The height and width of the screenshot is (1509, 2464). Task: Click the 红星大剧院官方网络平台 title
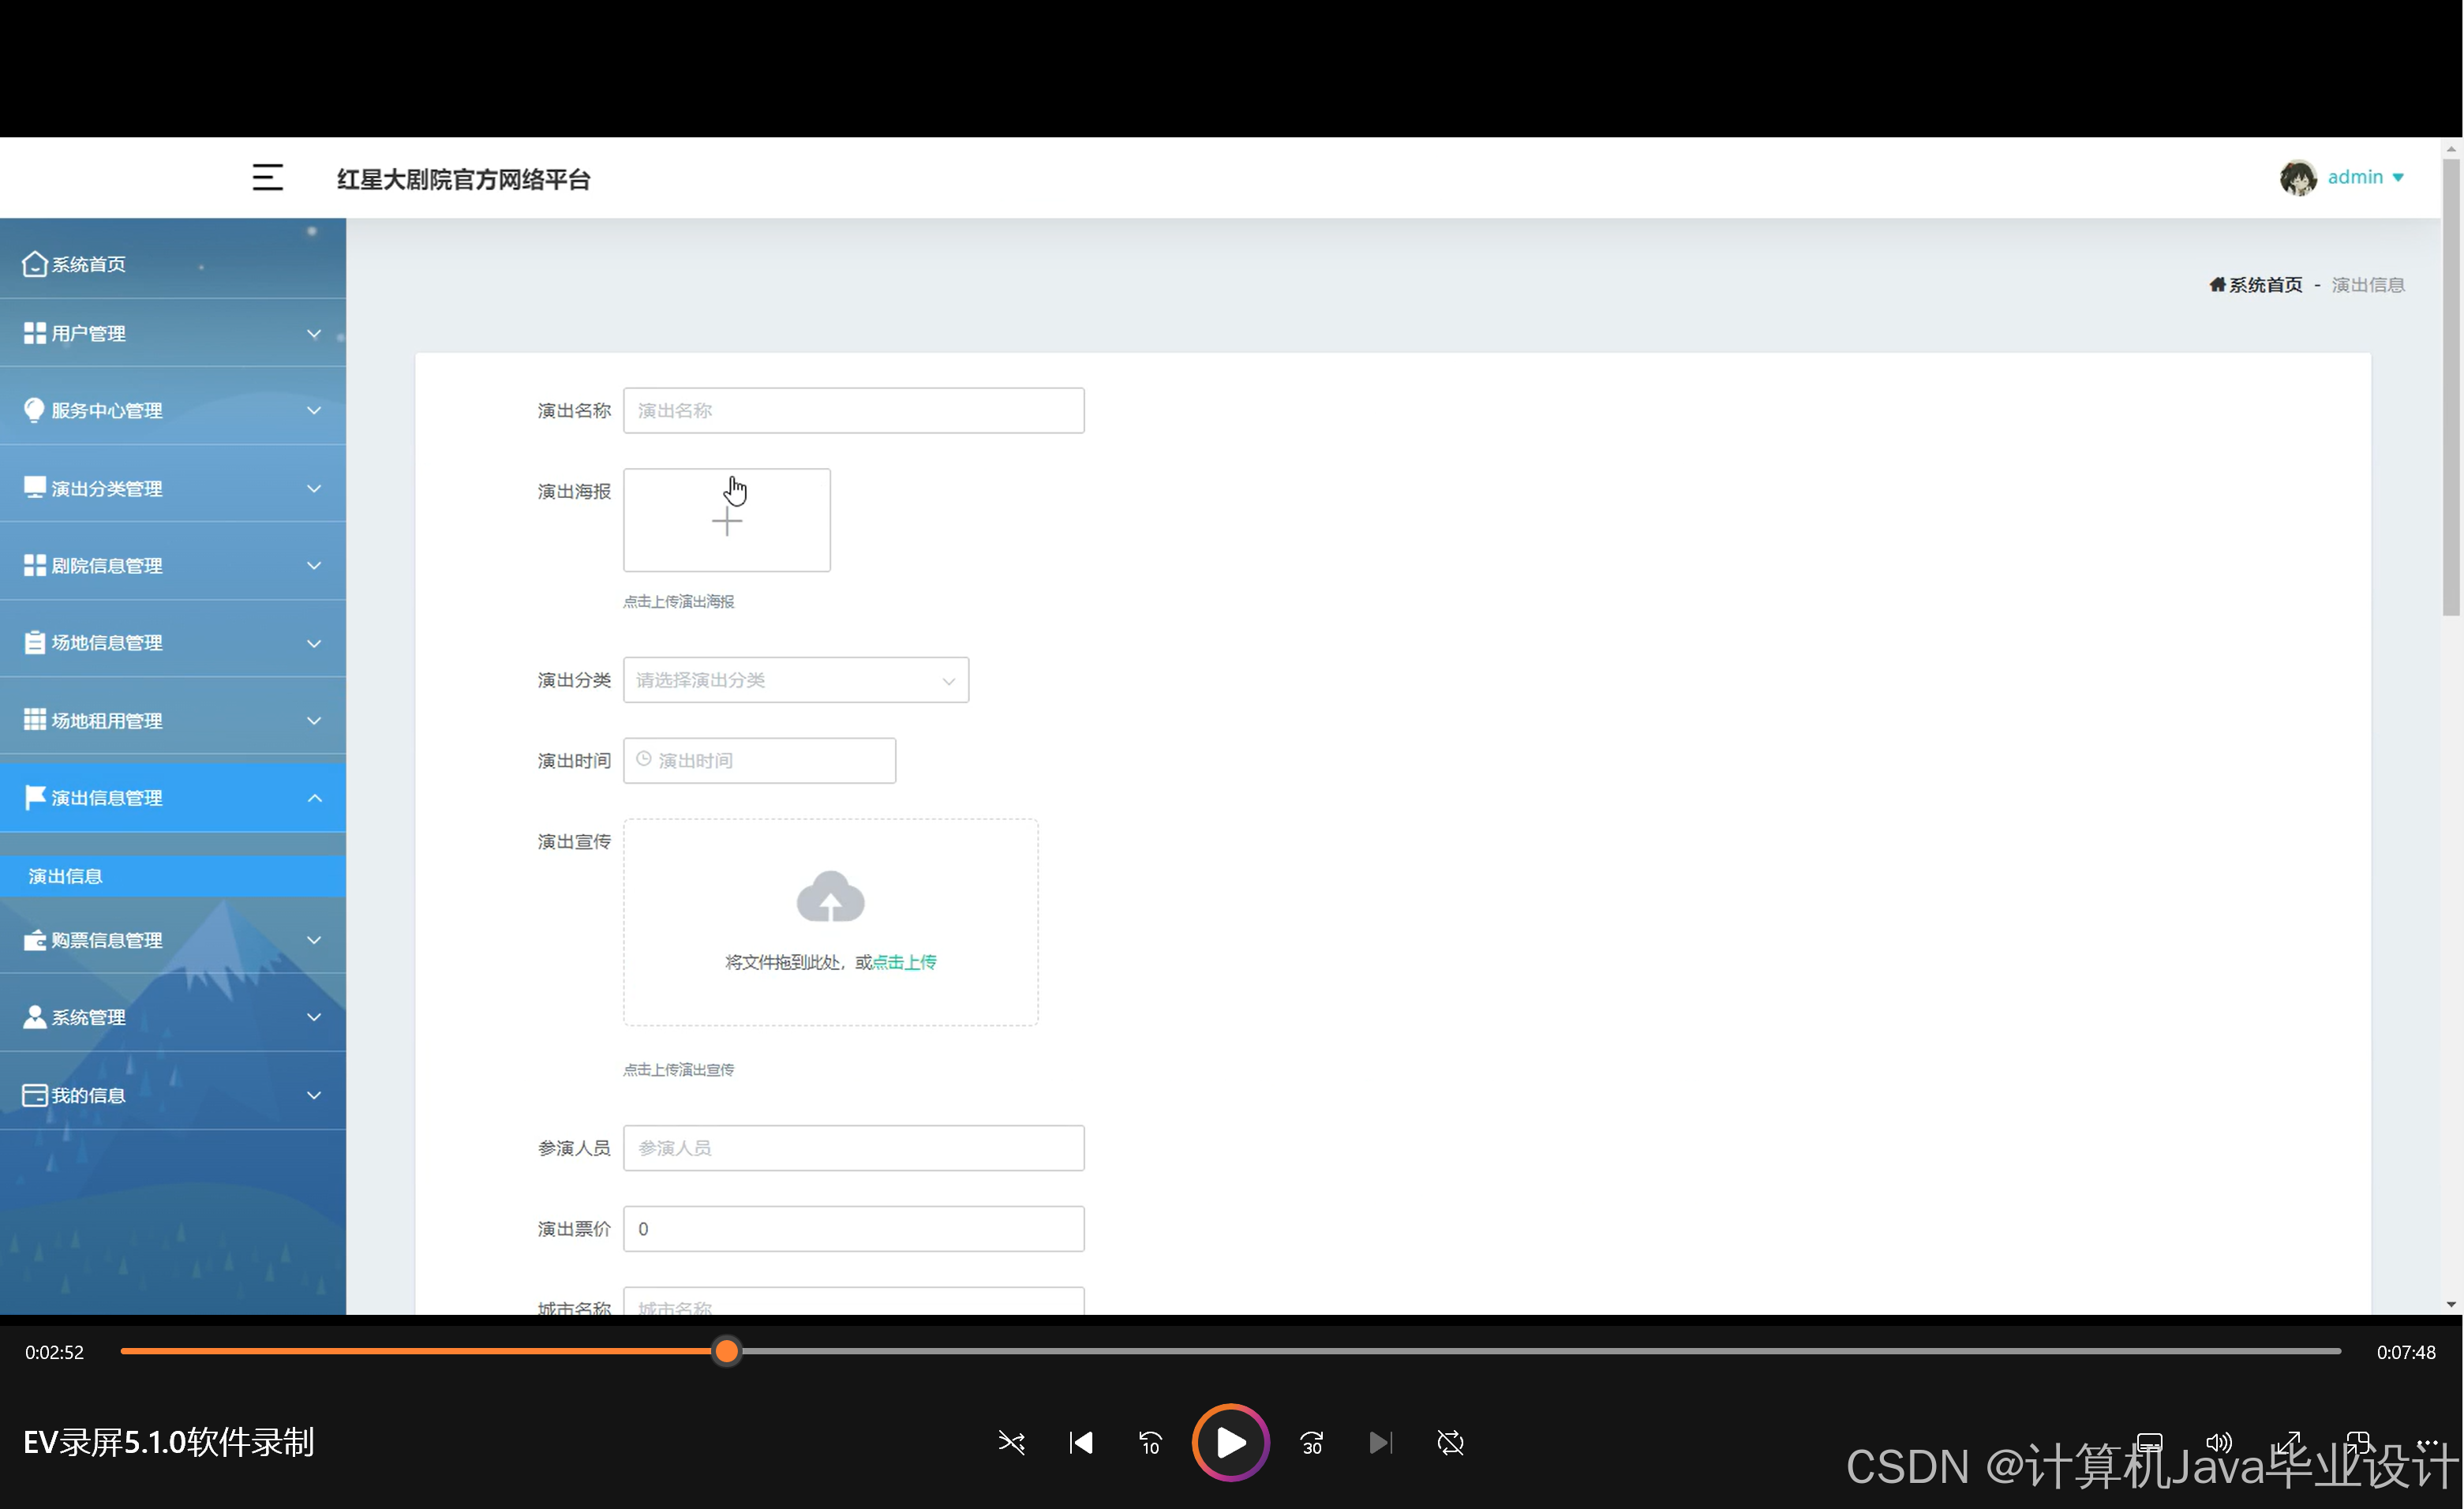pyautogui.click(x=463, y=179)
